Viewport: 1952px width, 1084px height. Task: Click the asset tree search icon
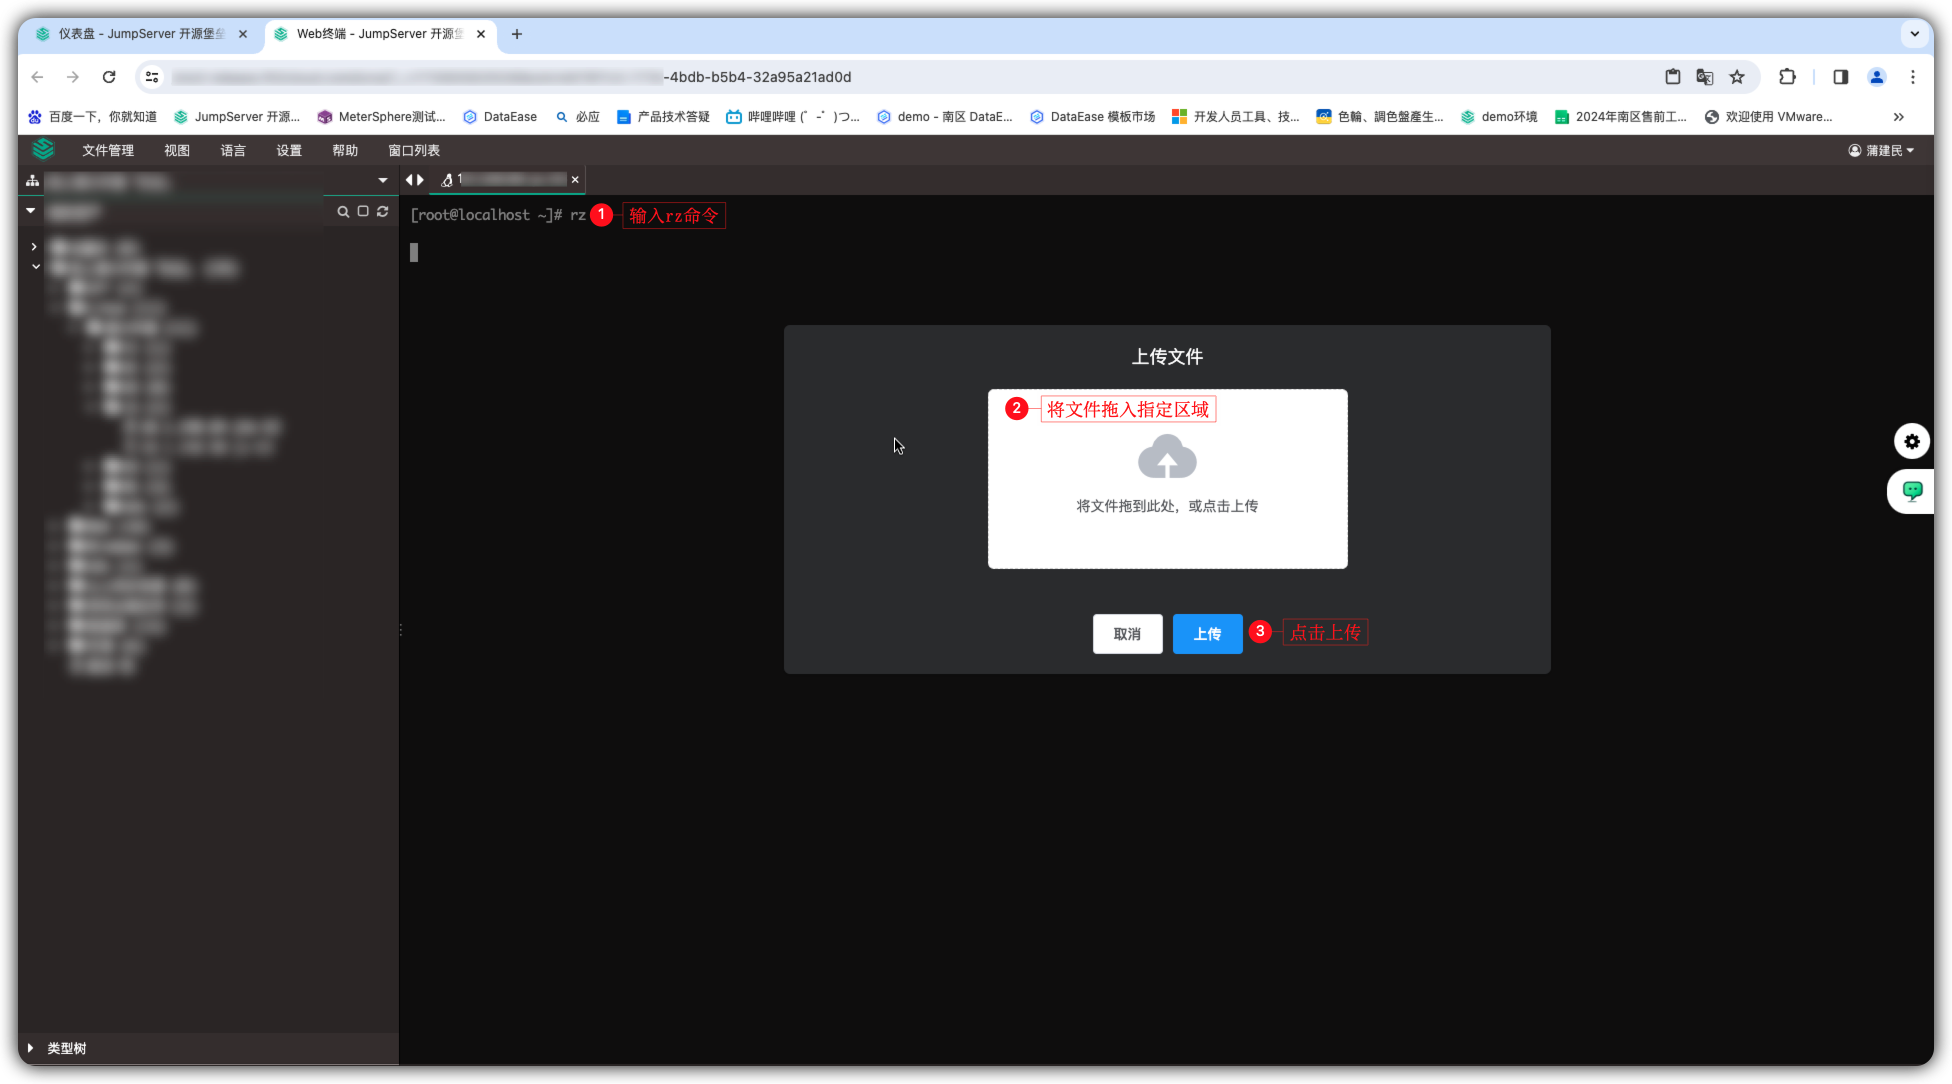(x=343, y=212)
